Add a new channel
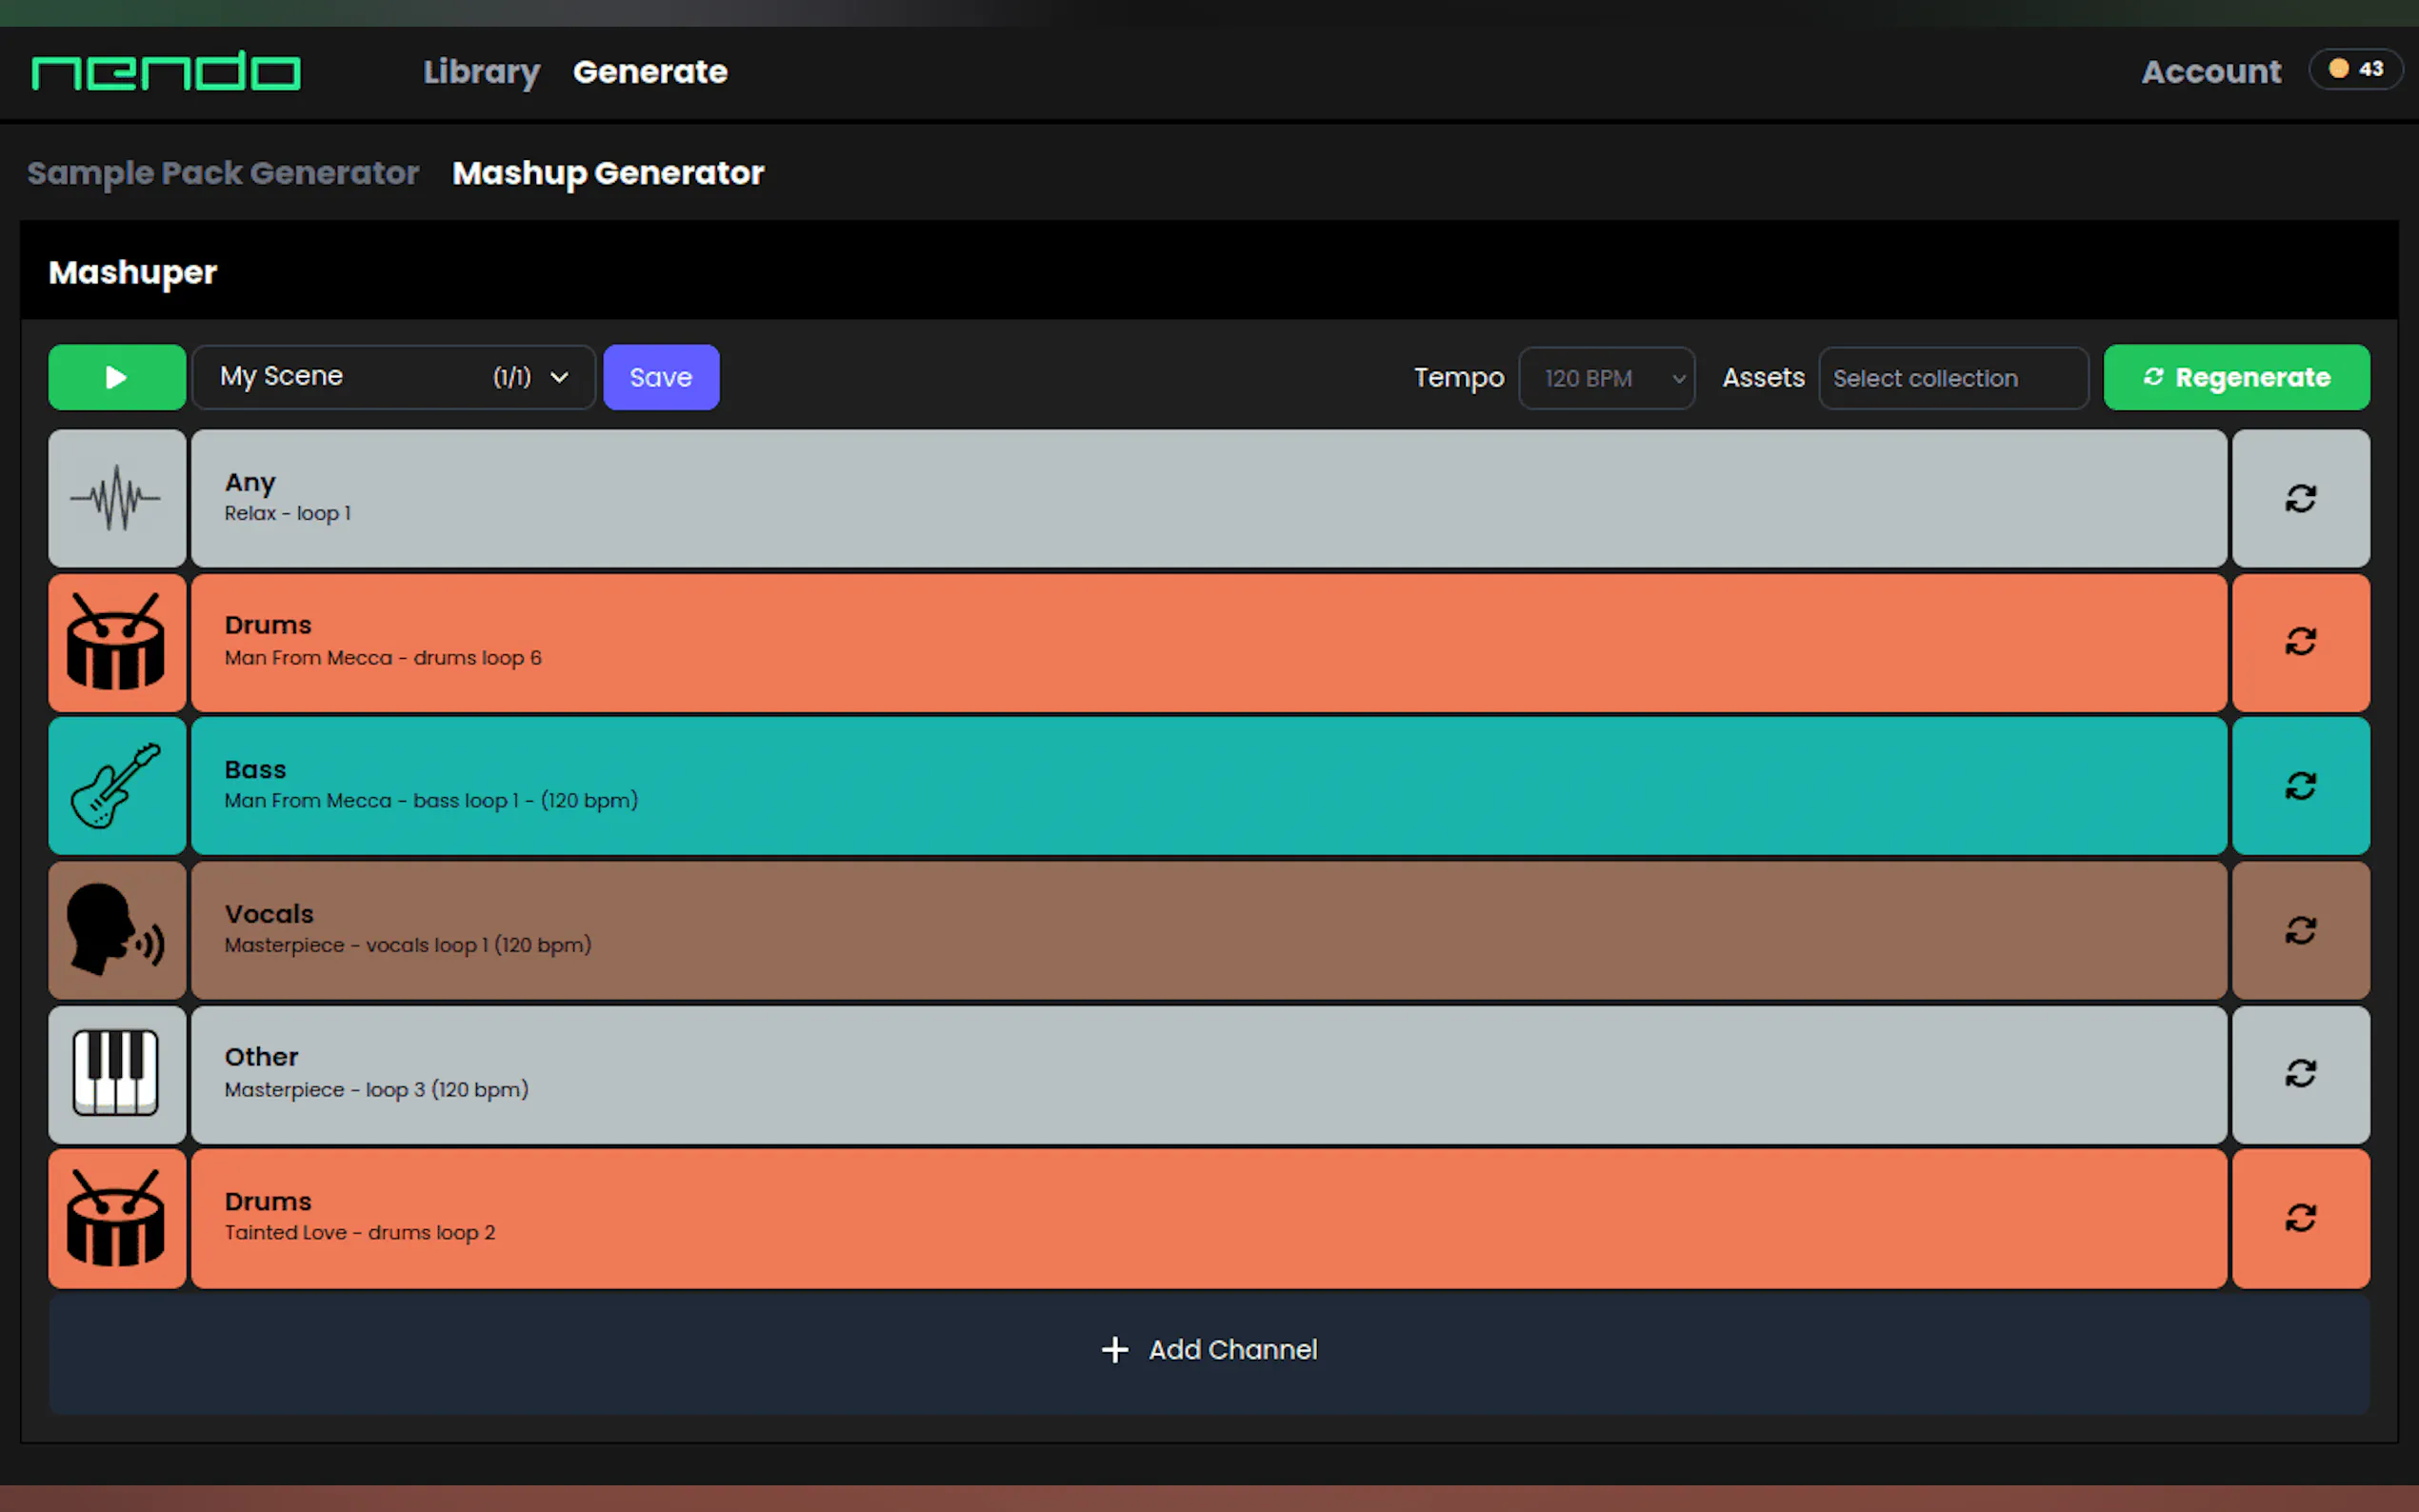The width and height of the screenshot is (2419, 1512). coord(1209,1350)
